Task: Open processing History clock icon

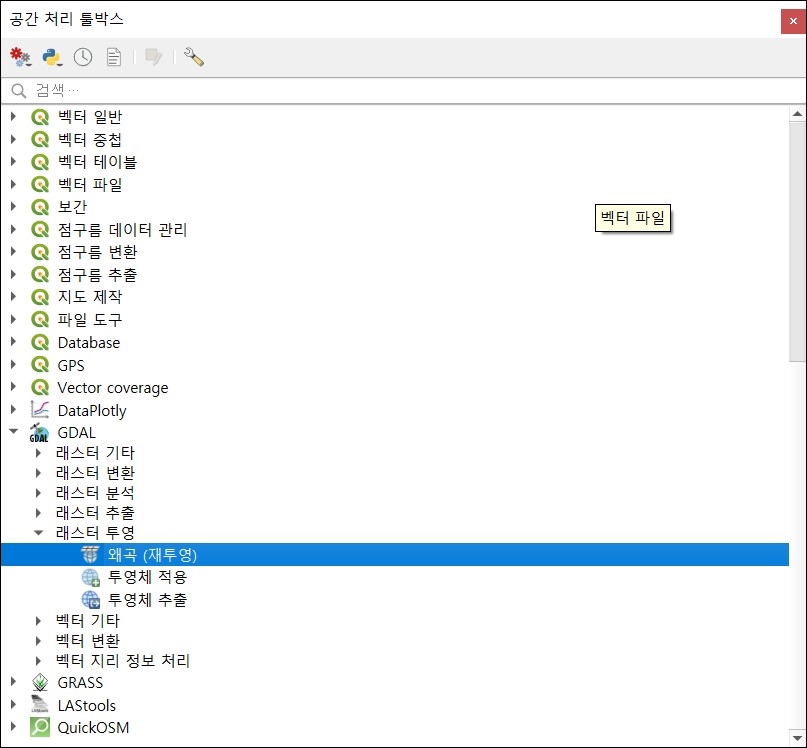Action: pos(83,57)
